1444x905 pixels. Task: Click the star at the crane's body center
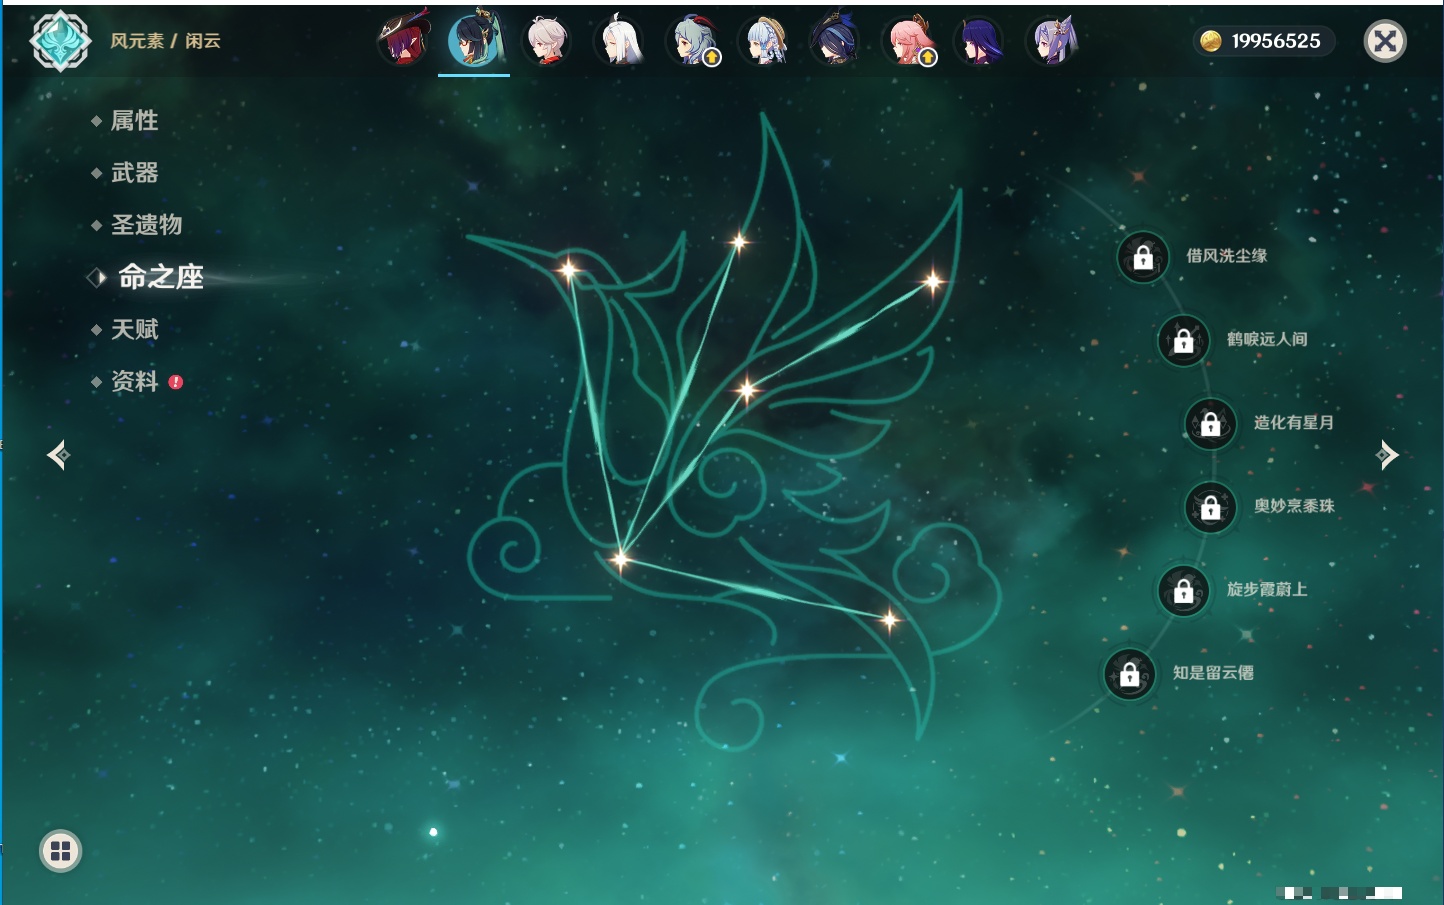click(747, 390)
